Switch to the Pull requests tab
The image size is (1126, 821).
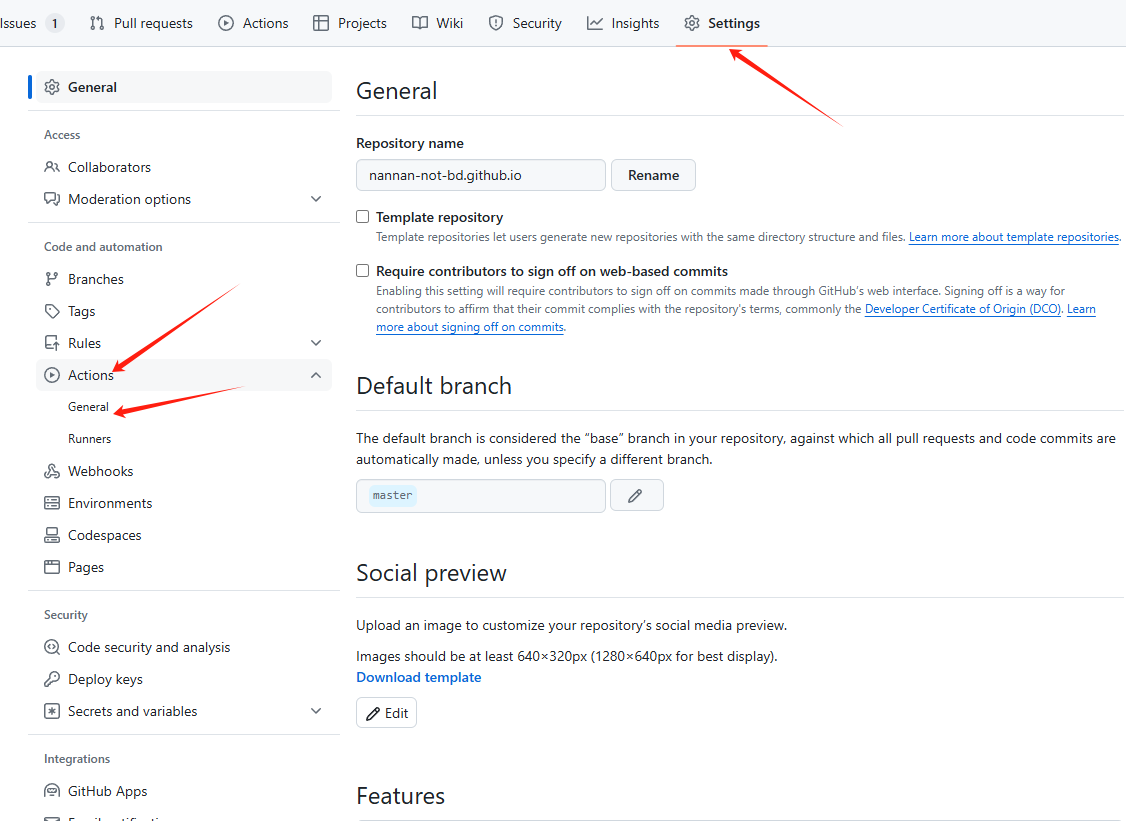point(141,23)
